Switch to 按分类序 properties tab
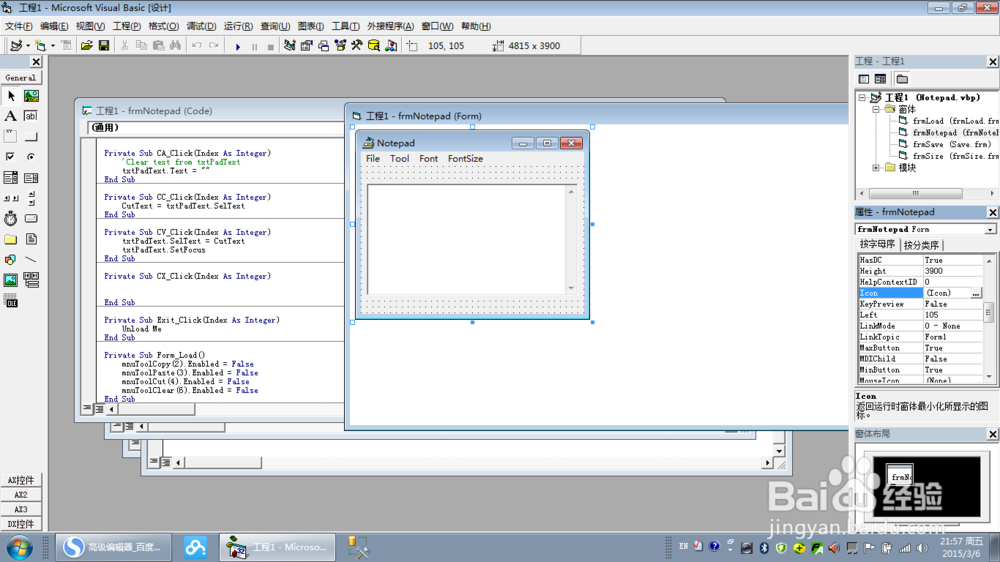The image size is (1000, 562). coord(921,245)
